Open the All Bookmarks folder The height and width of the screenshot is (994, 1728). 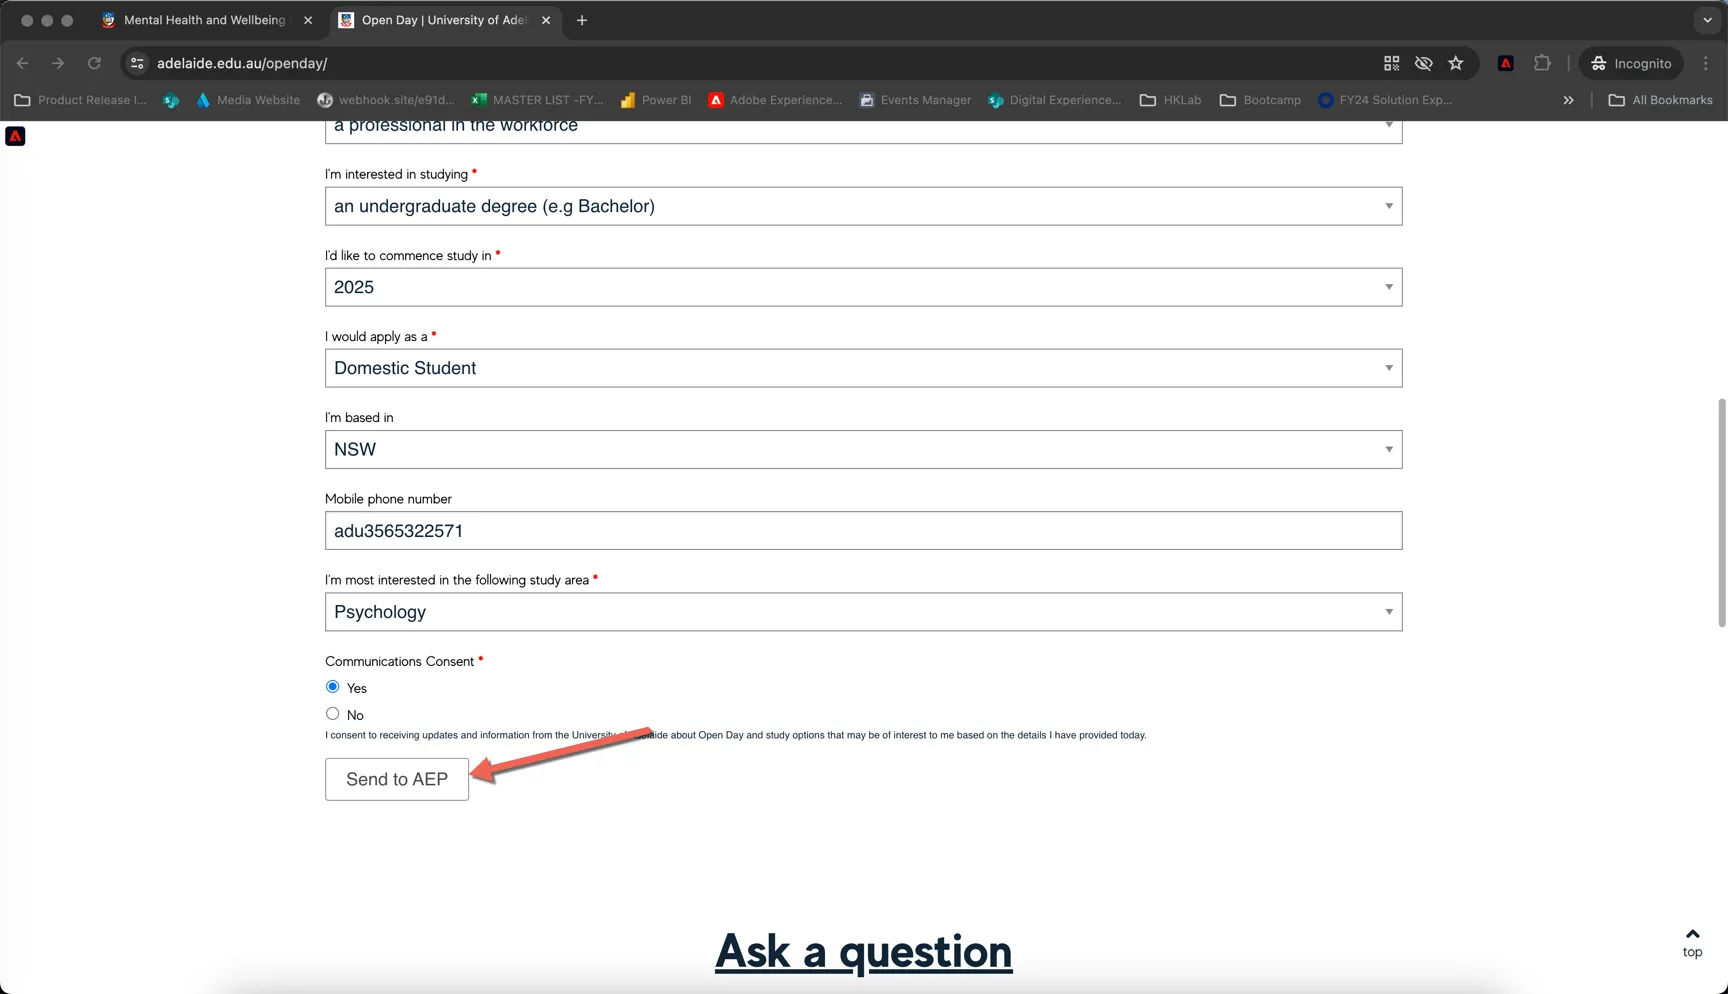point(1661,100)
